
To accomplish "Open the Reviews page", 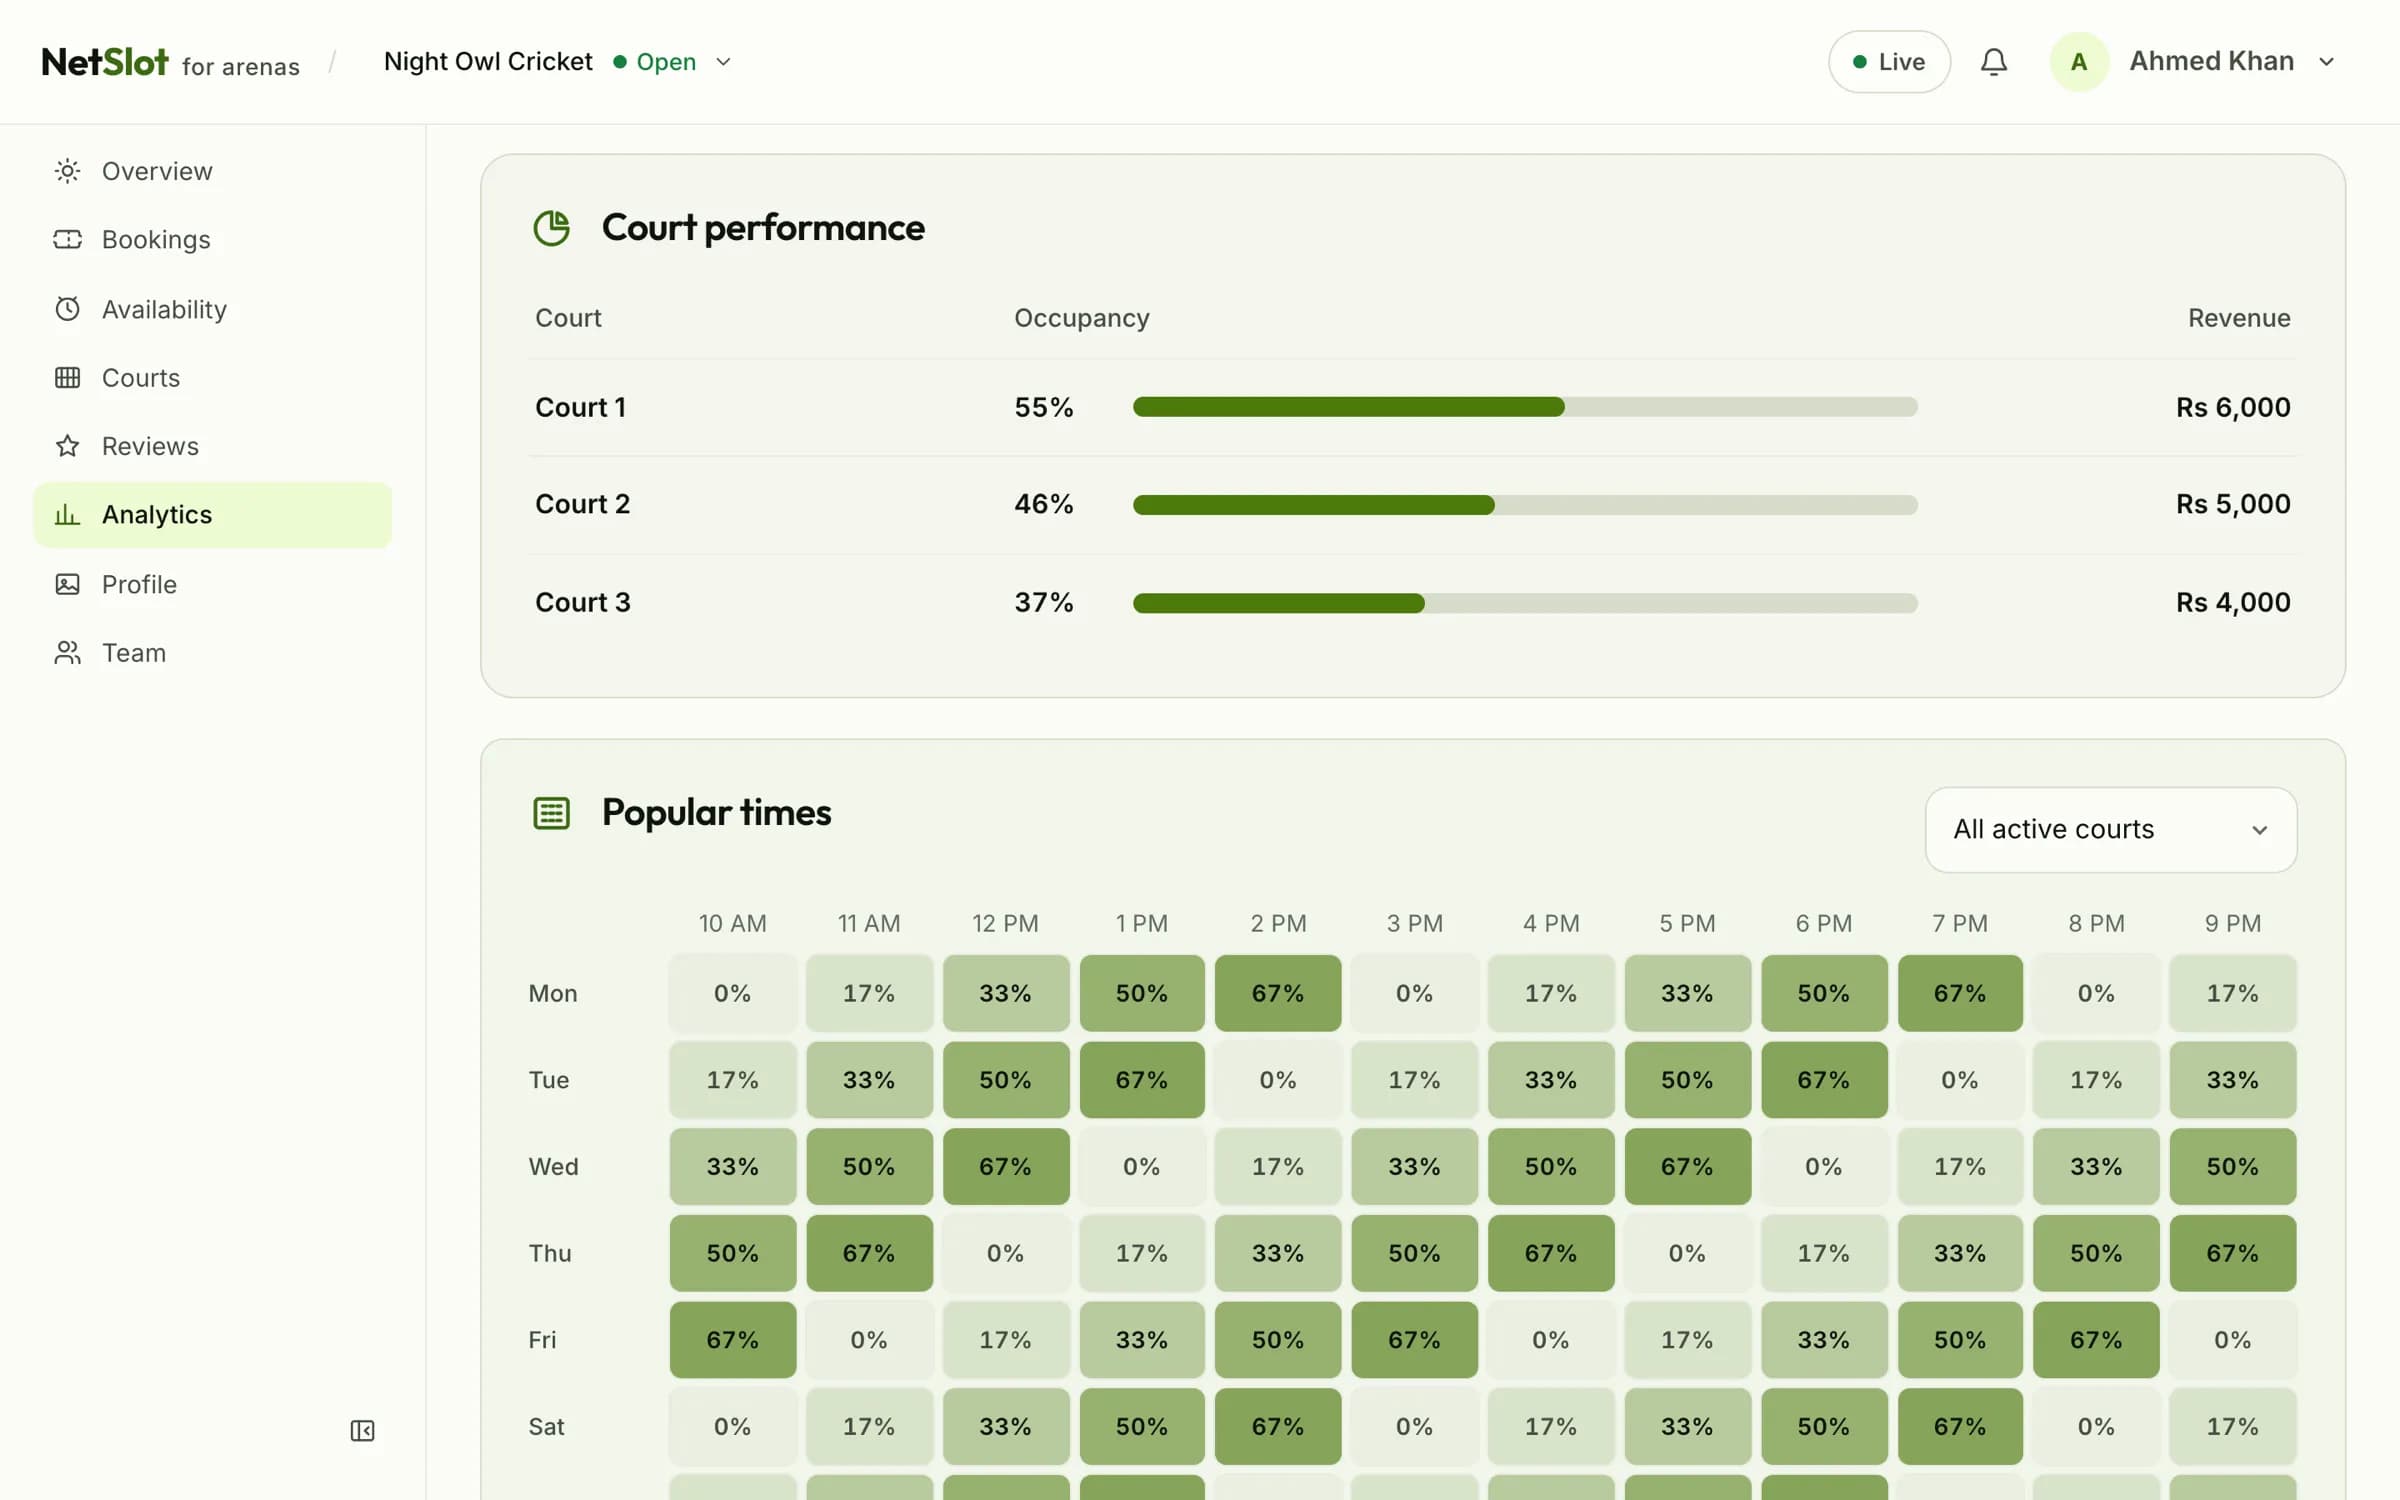I will click(212, 446).
